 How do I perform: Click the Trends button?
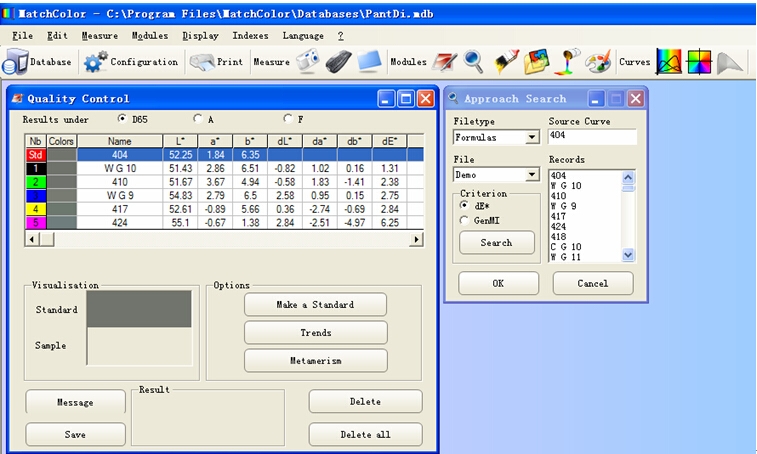point(315,333)
